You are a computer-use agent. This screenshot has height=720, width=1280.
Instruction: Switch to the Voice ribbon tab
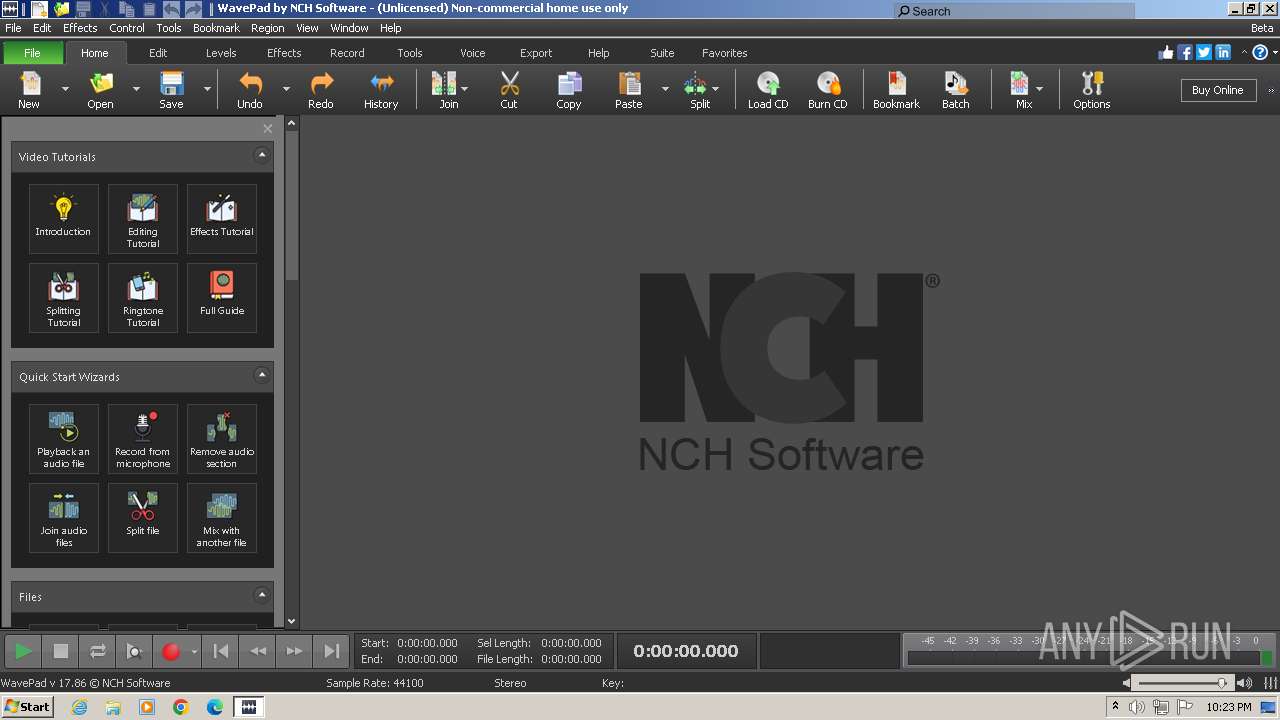473,53
